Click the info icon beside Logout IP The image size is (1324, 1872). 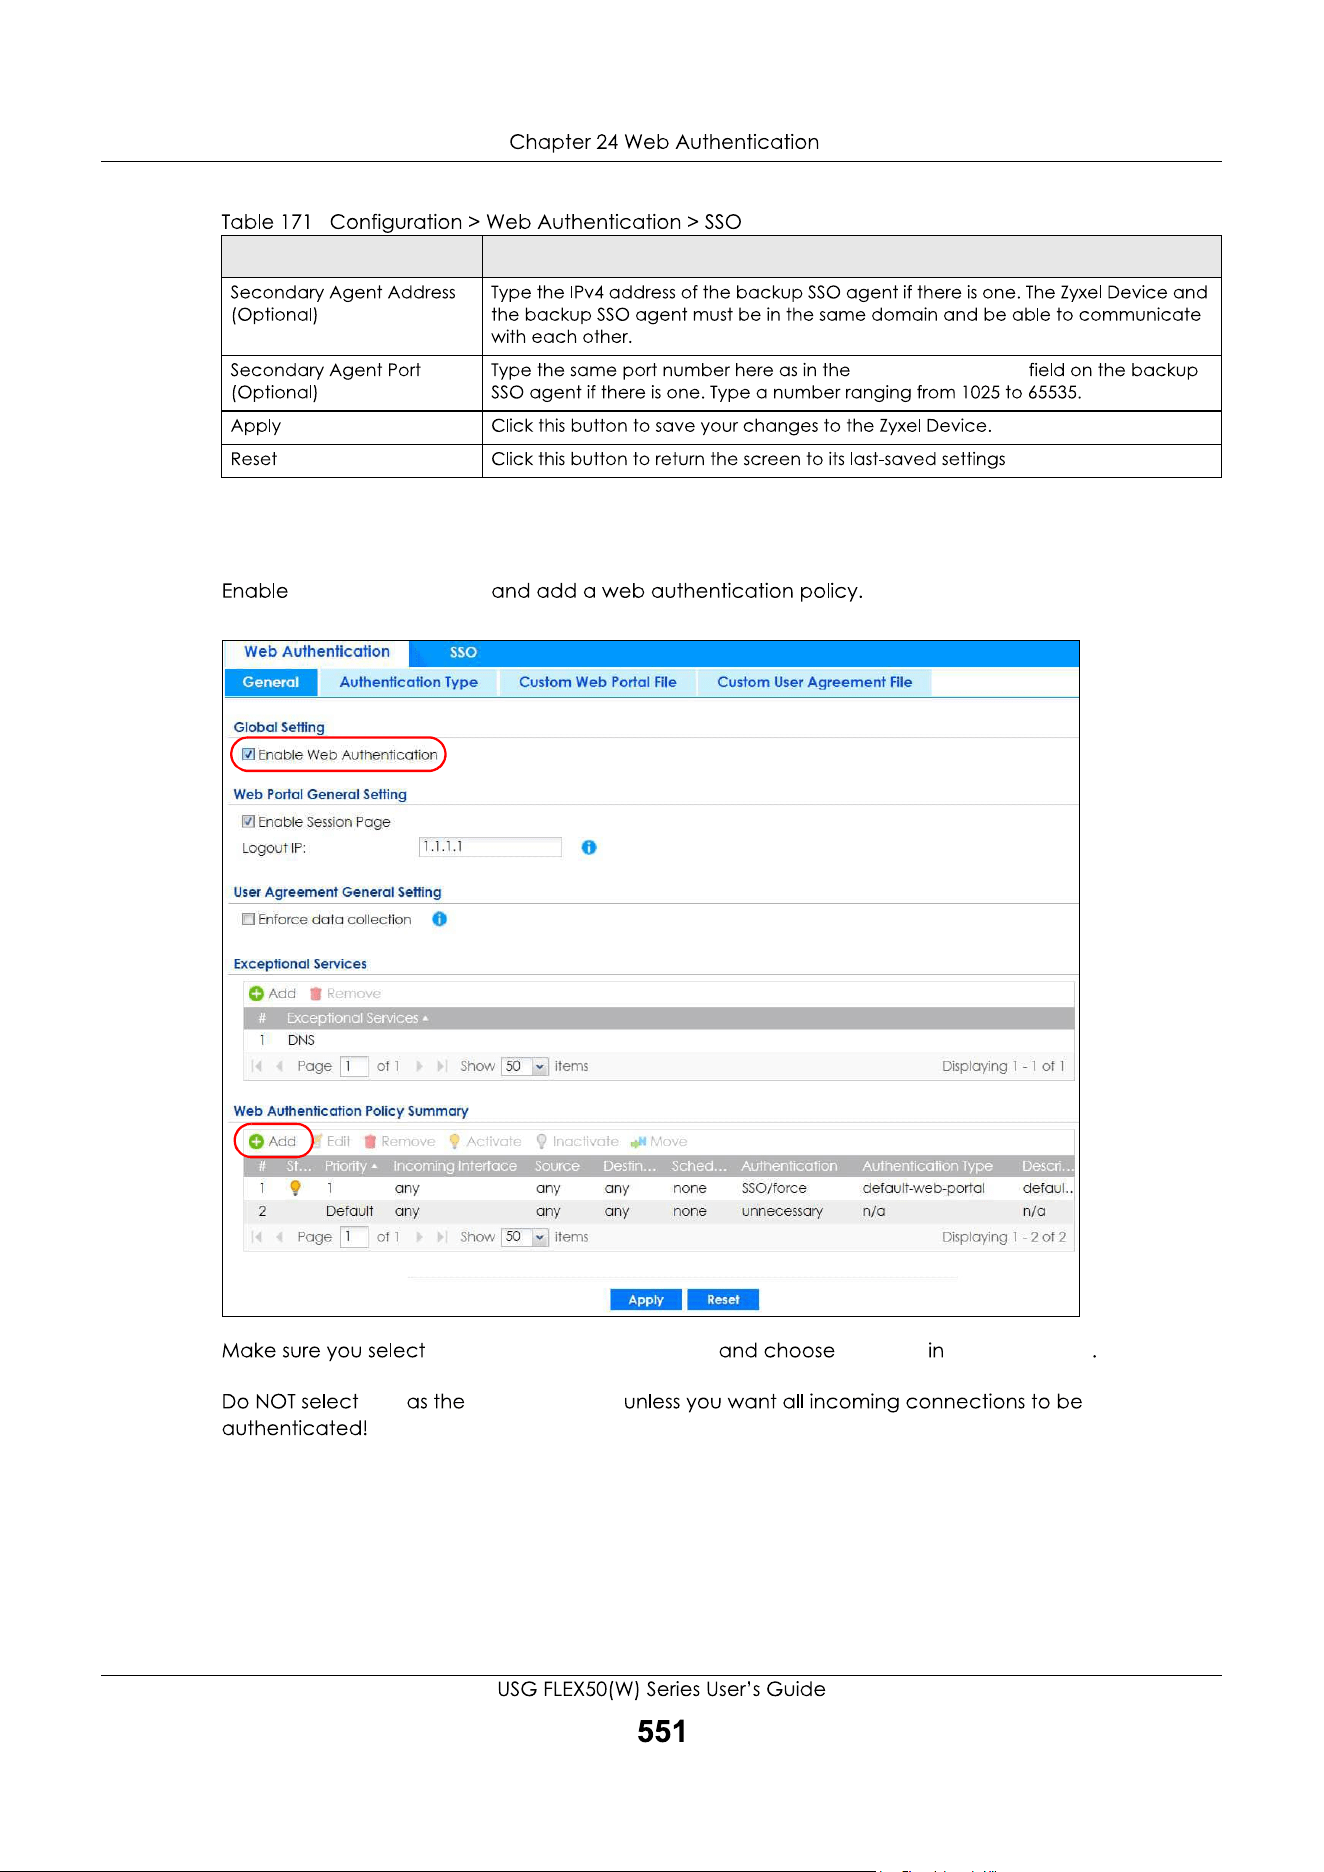[589, 847]
